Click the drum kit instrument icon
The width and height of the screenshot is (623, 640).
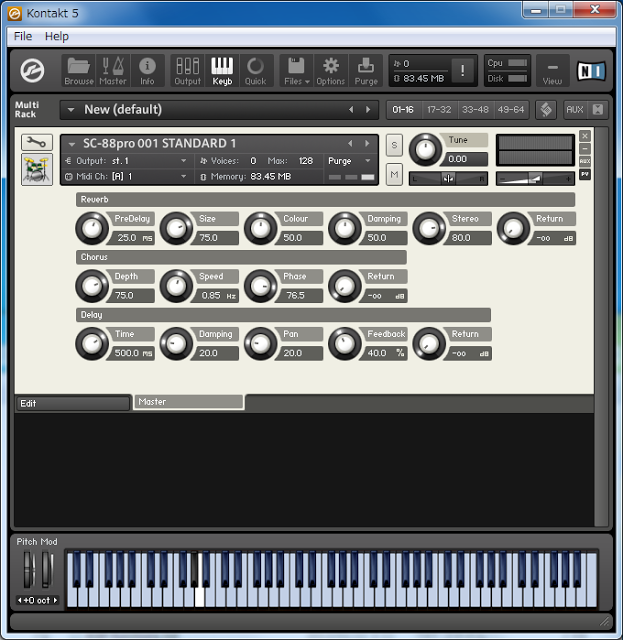pos(36,169)
